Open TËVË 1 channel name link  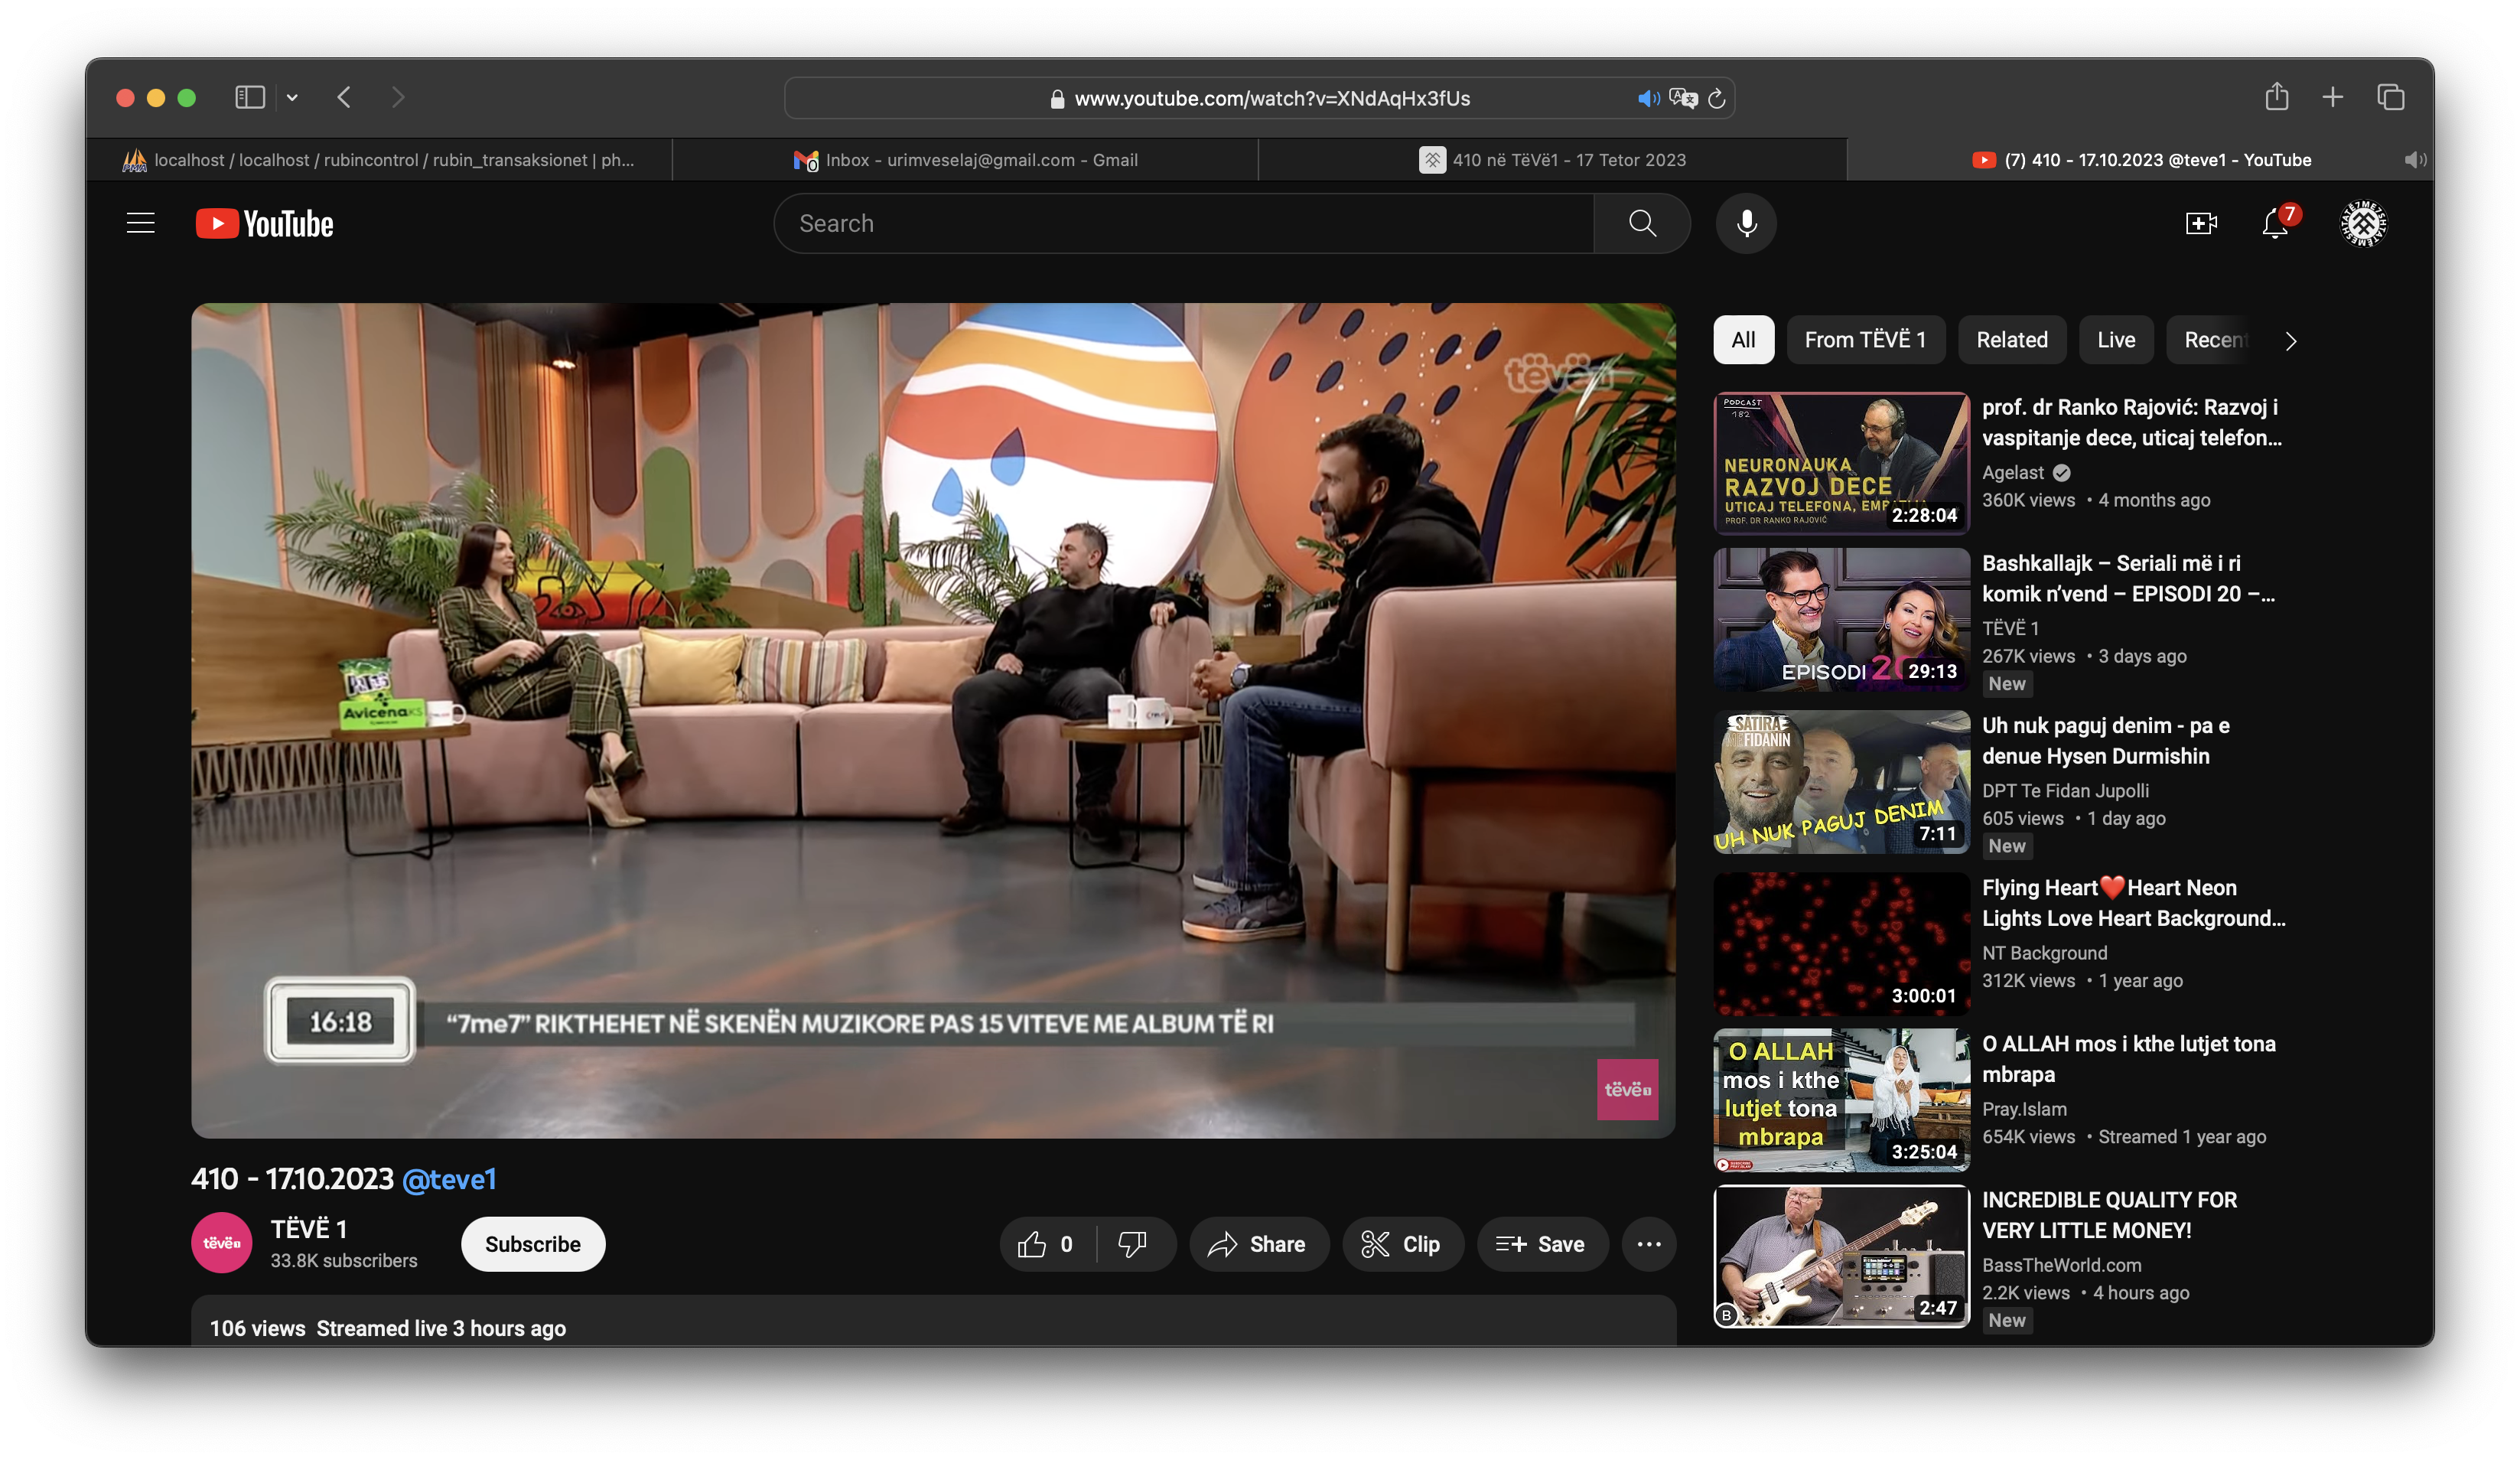click(x=309, y=1229)
